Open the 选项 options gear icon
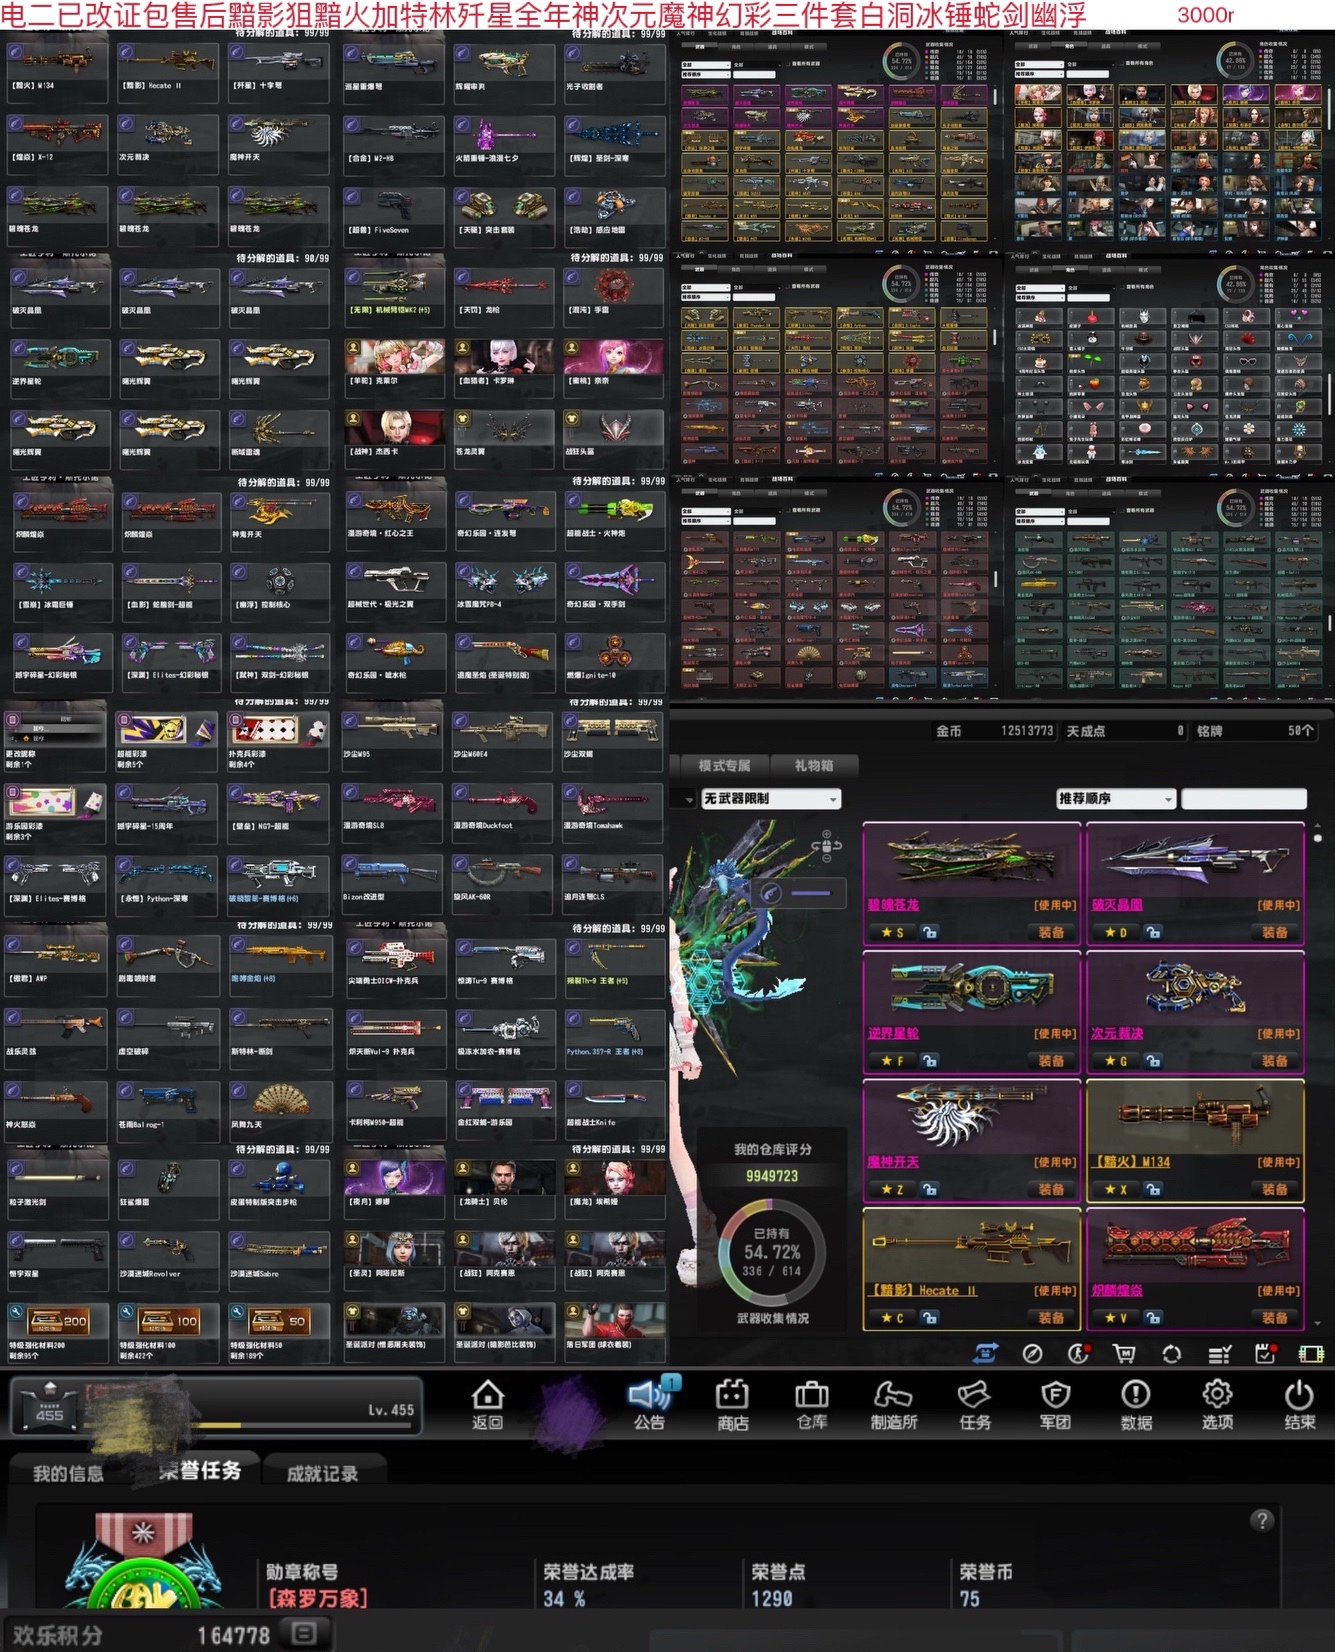 pos(1217,1394)
